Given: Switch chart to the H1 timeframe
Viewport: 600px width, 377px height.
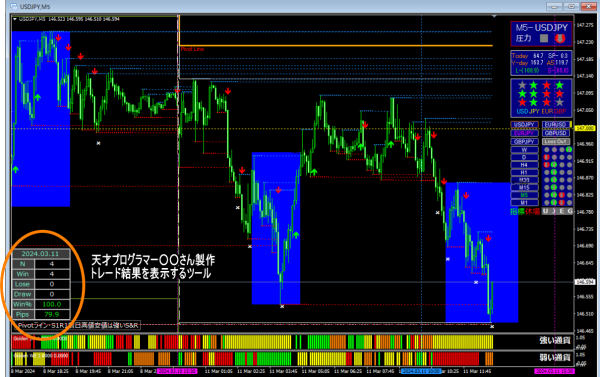Looking at the screenshot, I should (525, 172).
